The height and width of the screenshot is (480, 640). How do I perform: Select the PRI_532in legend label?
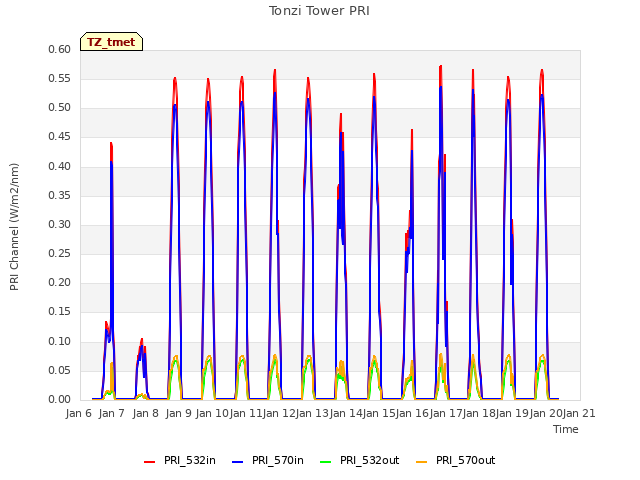190,460
